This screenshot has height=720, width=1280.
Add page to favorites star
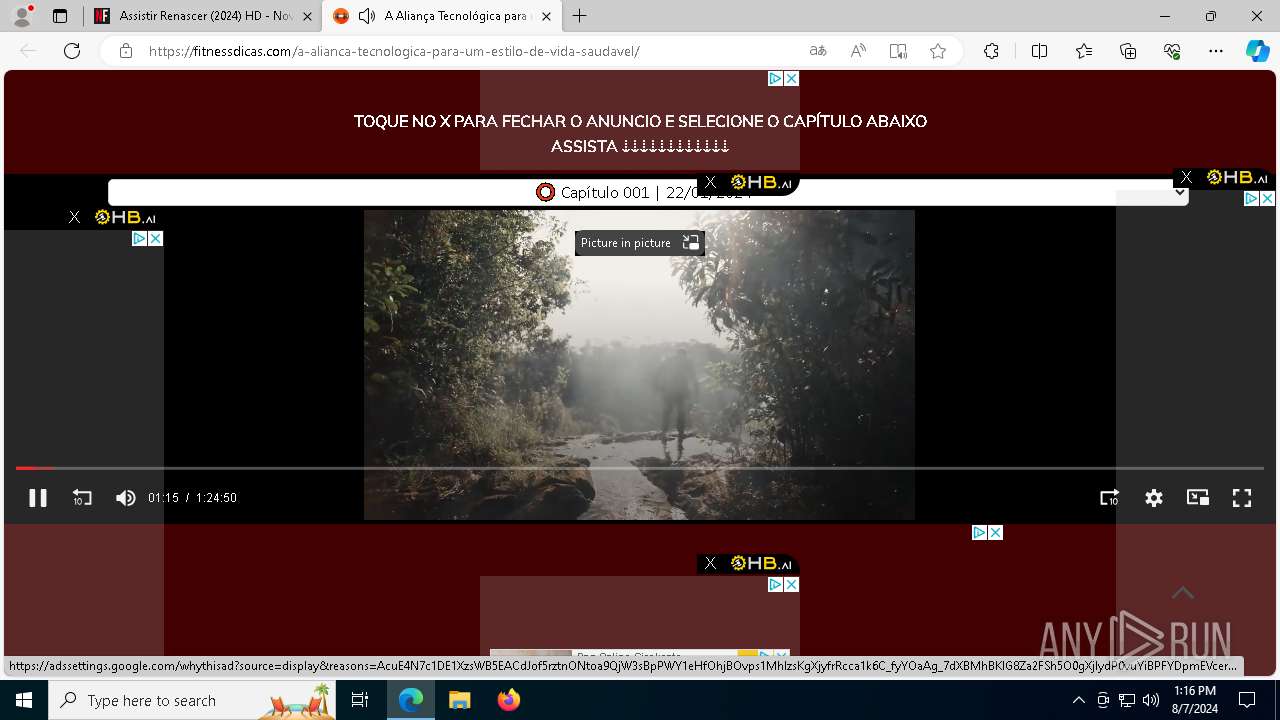pyautogui.click(x=938, y=51)
